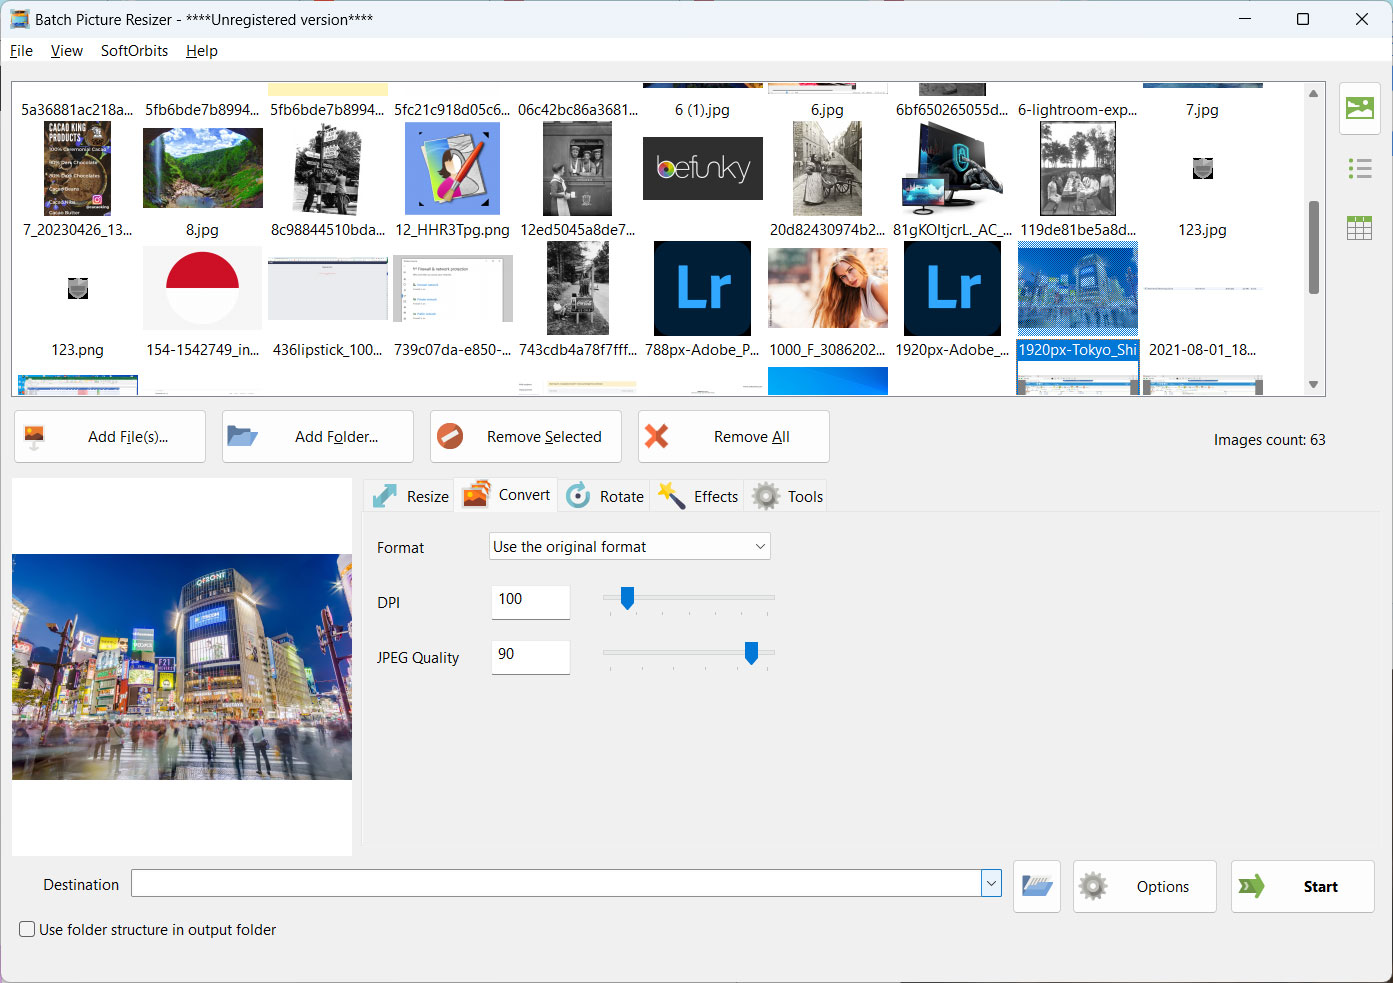Click the Start button
This screenshot has width=1393, height=983.
(x=1303, y=886)
